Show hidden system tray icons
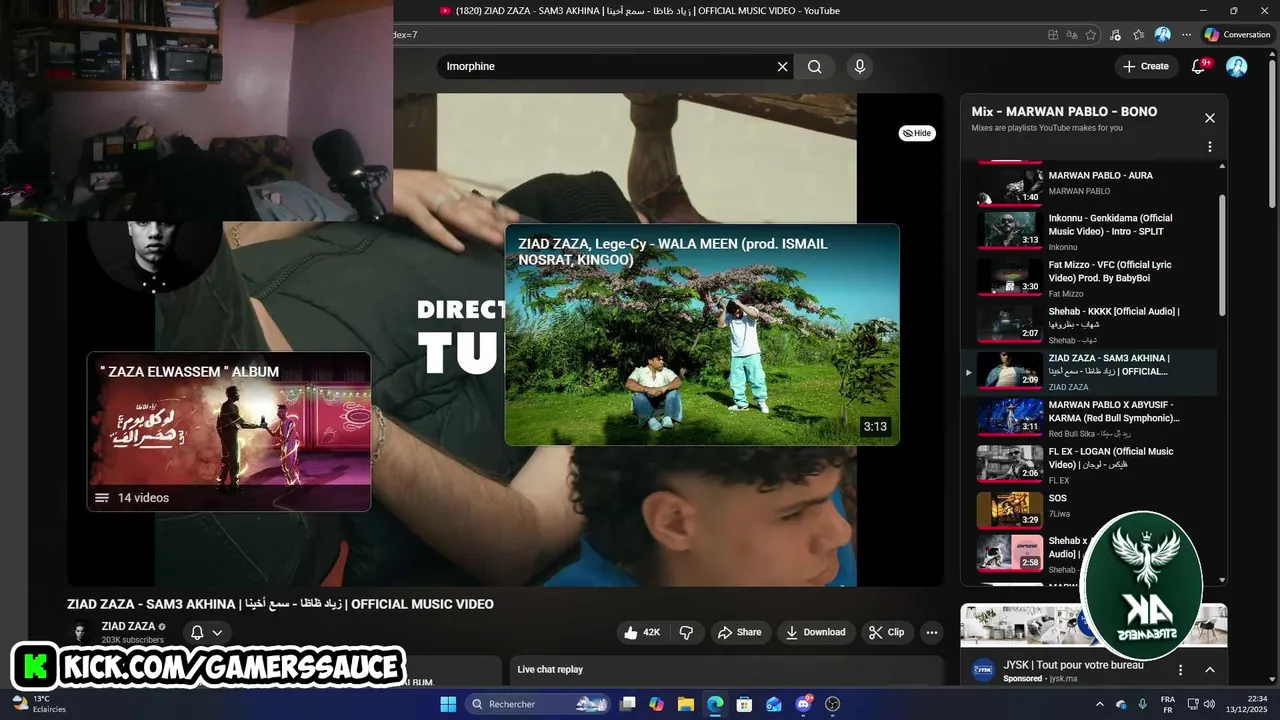The width and height of the screenshot is (1280, 720). pos(1100,704)
